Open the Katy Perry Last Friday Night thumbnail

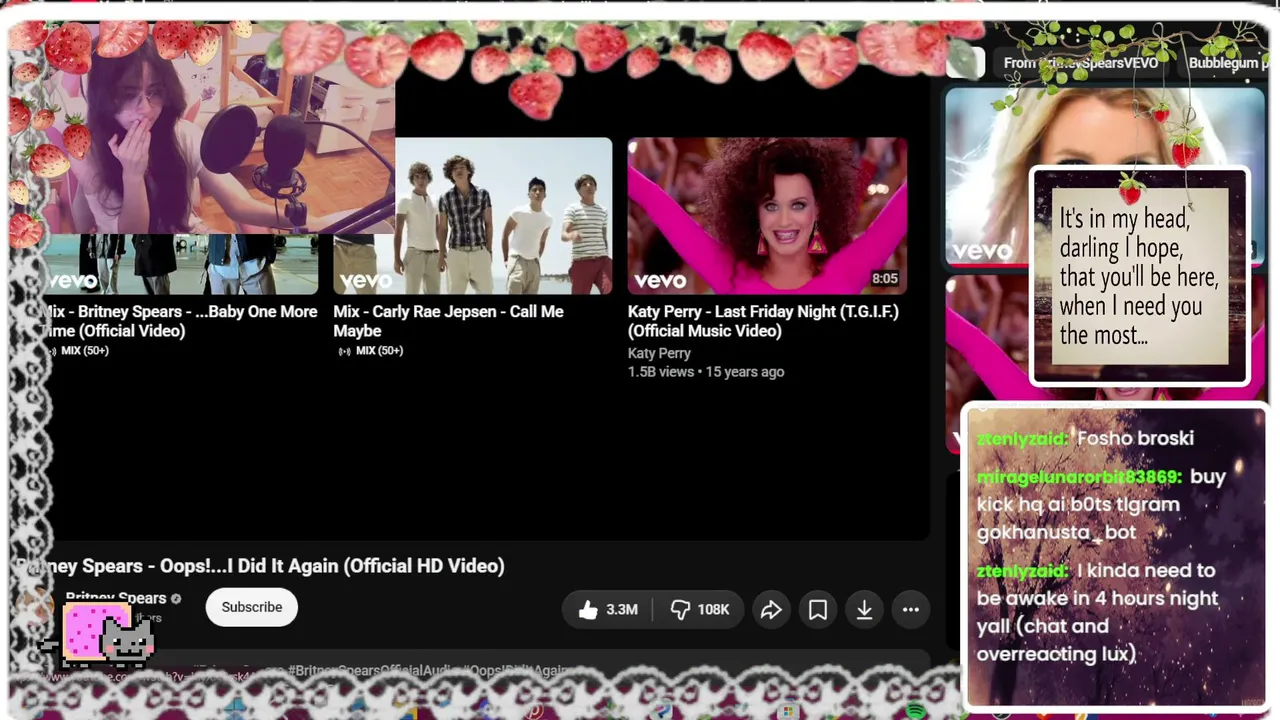767,215
